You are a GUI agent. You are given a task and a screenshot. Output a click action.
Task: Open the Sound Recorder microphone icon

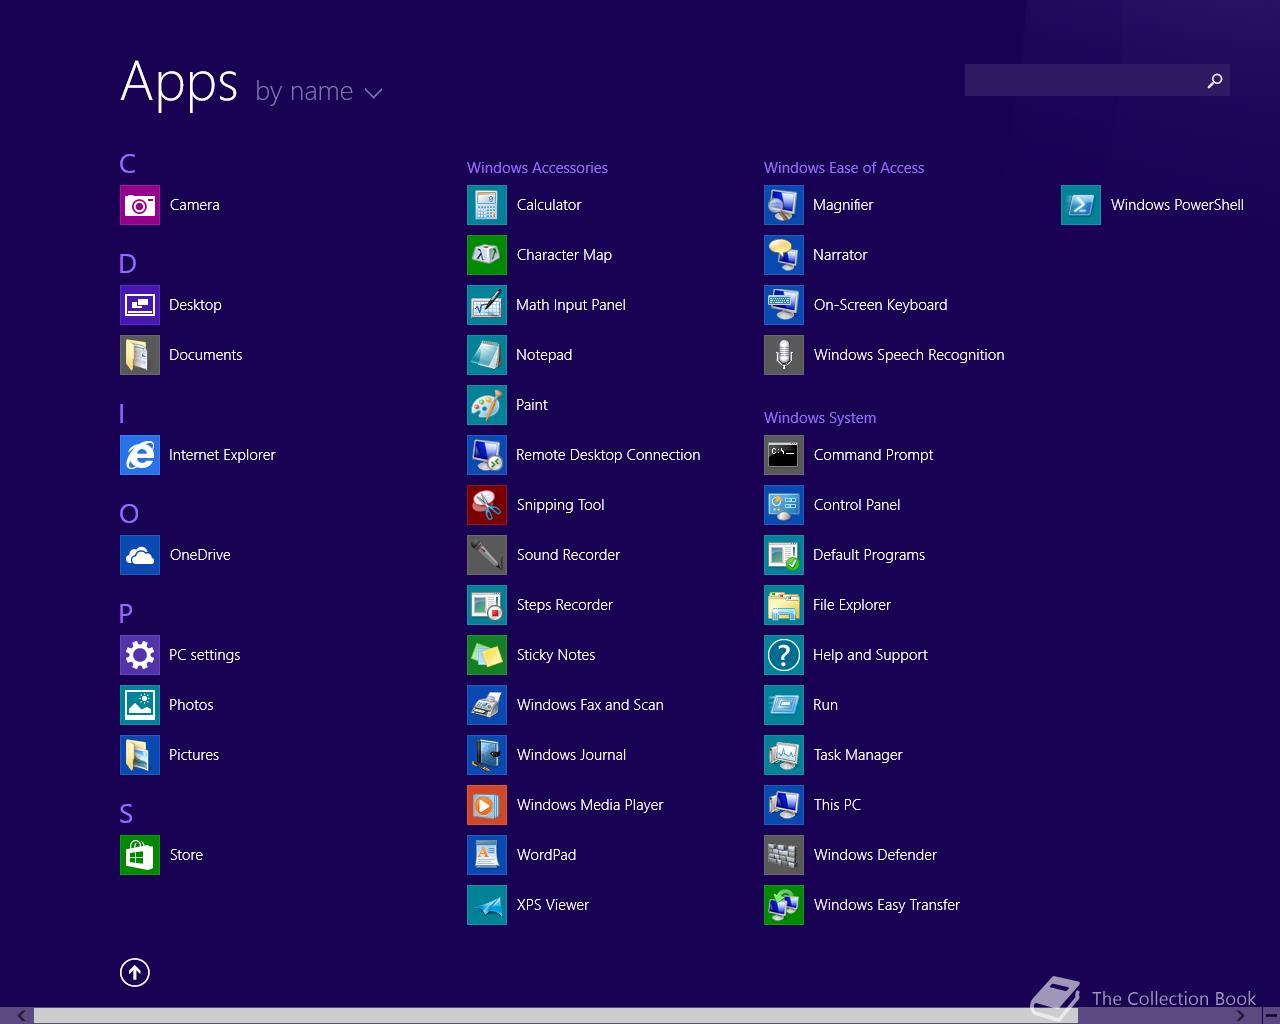(487, 555)
